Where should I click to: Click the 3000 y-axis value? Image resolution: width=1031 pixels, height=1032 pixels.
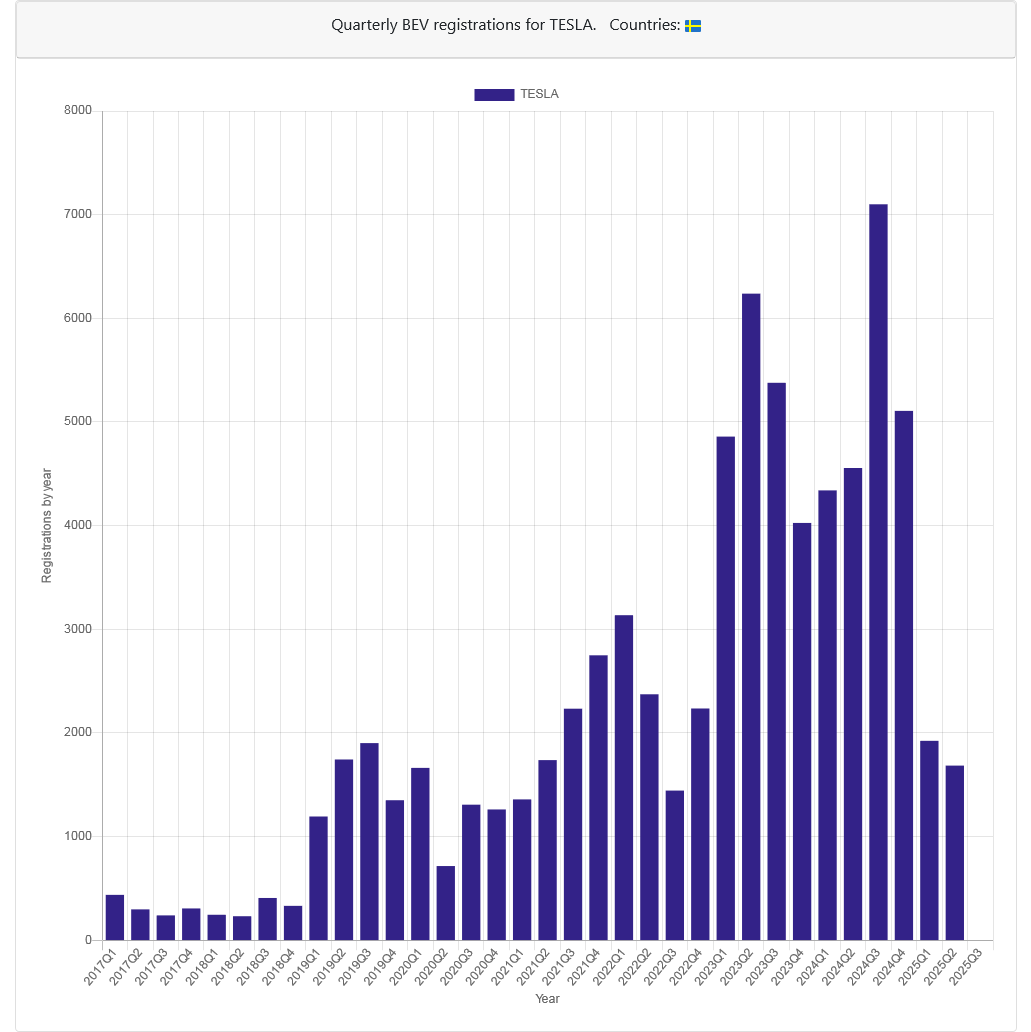(x=78, y=629)
